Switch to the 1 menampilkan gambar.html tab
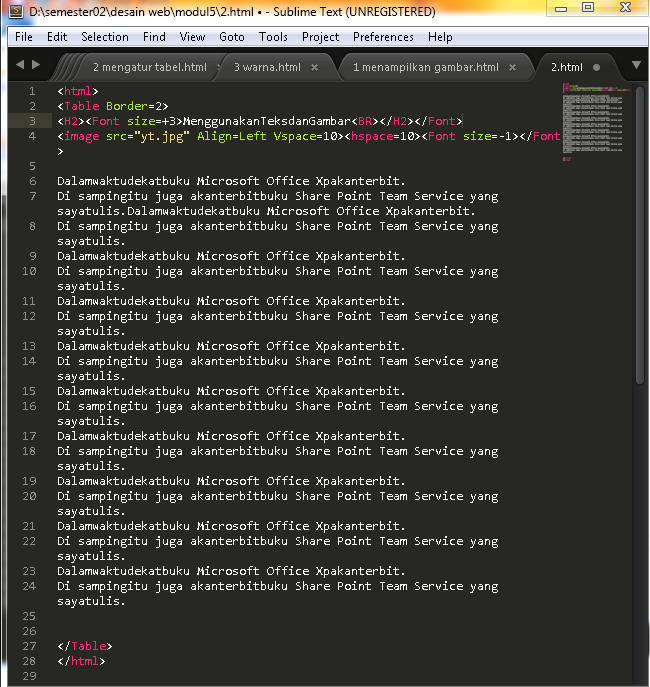650x687 pixels. (426, 67)
